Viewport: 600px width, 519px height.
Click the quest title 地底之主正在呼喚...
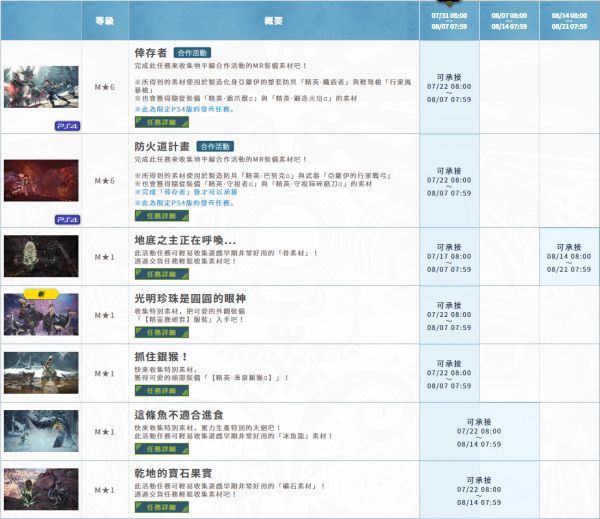pos(185,240)
